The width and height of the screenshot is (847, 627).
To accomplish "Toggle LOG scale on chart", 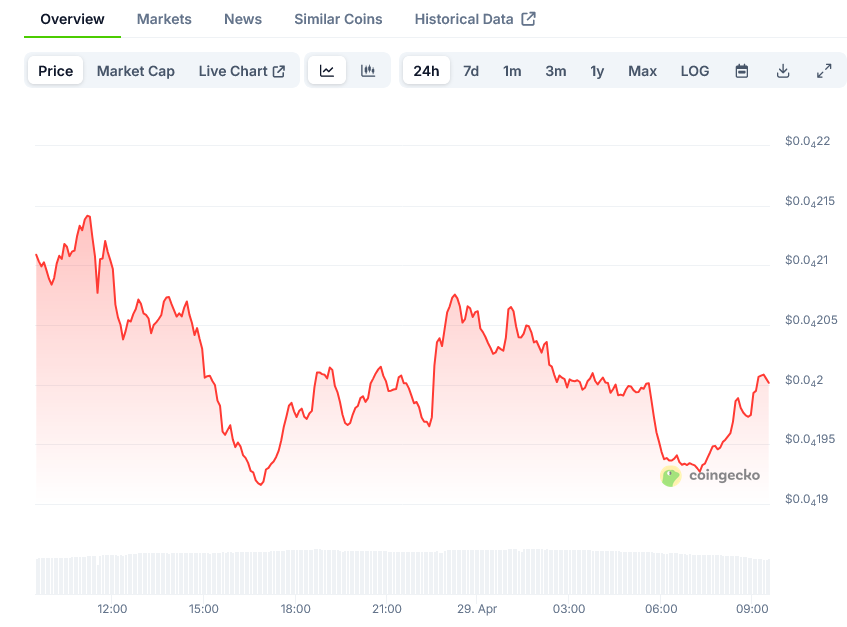I will click(695, 71).
